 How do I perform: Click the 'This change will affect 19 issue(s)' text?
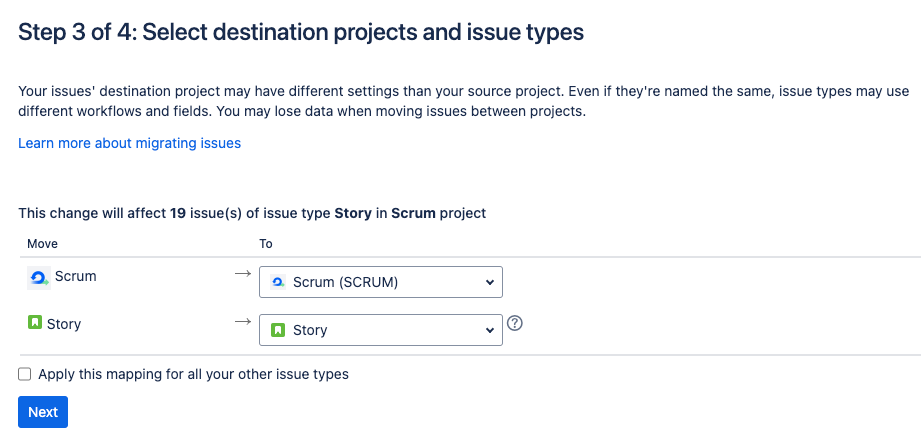click(252, 213)
